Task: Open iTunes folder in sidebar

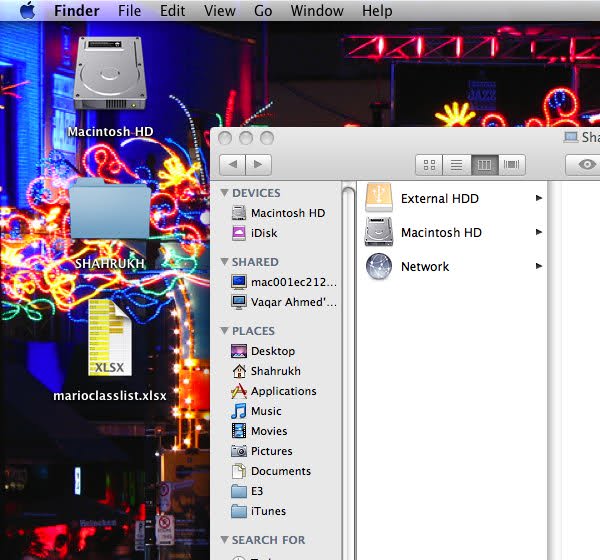Action: point(258,511)
